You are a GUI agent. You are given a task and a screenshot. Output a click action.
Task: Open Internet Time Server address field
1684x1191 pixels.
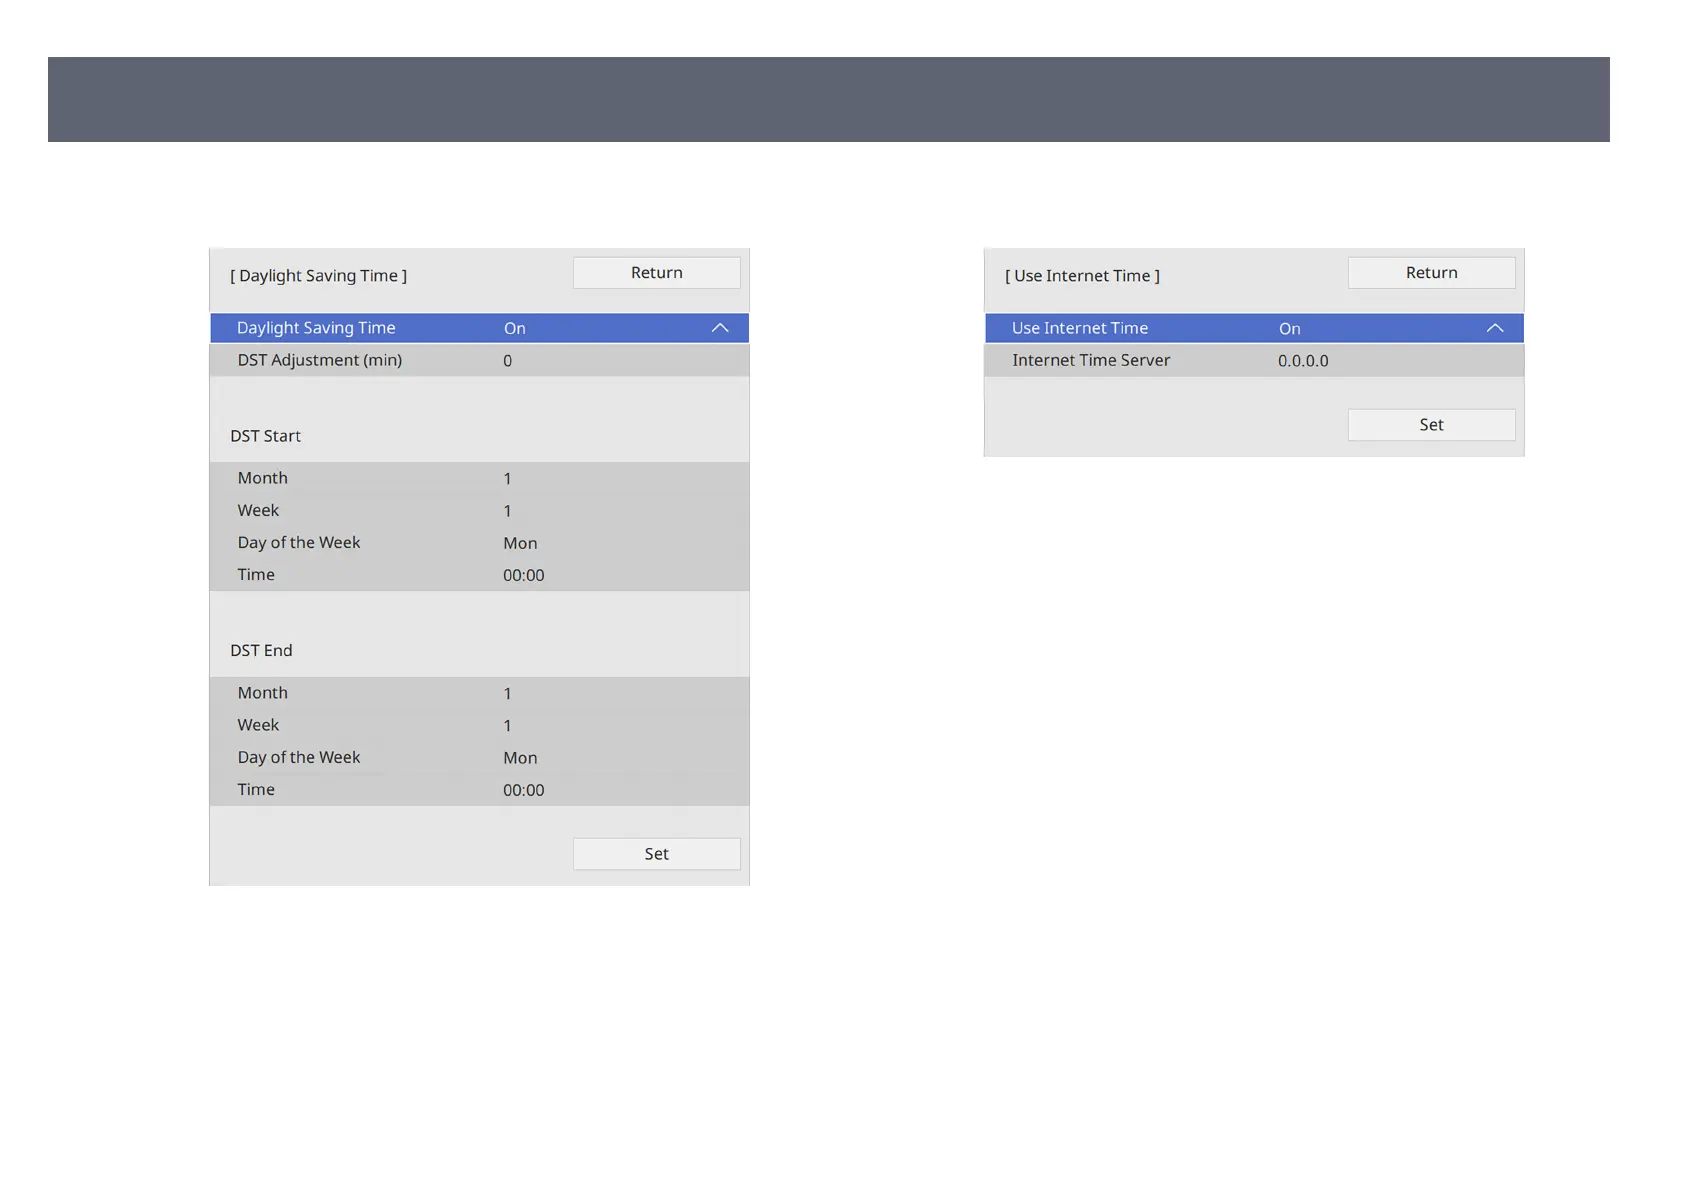point(1254,360)
